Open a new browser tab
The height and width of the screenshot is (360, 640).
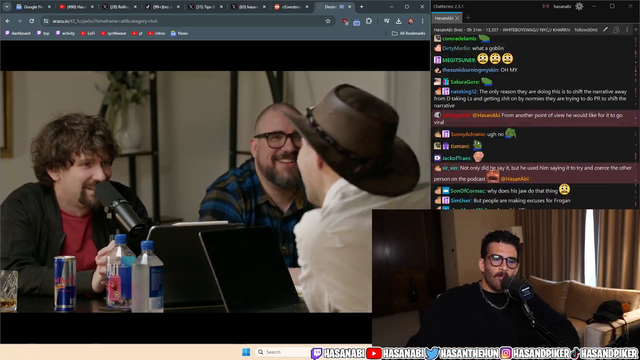coord(362,7)
